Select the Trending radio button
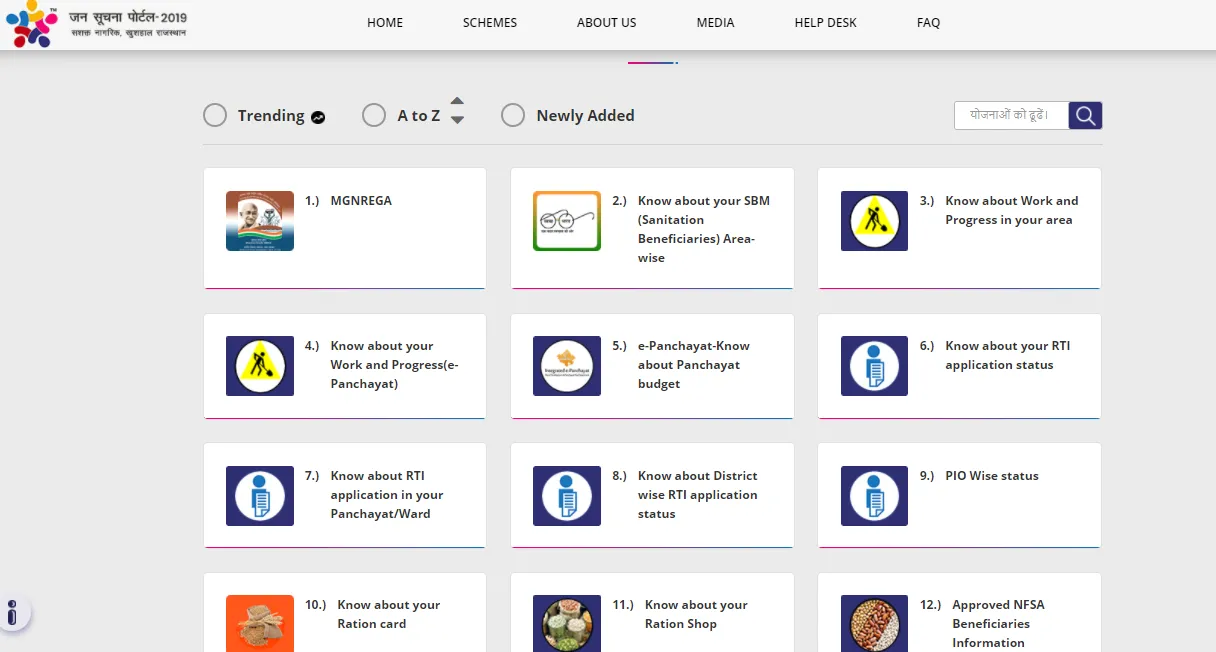The width and height of the screenshot is (1216, 652). pos(215,116)
